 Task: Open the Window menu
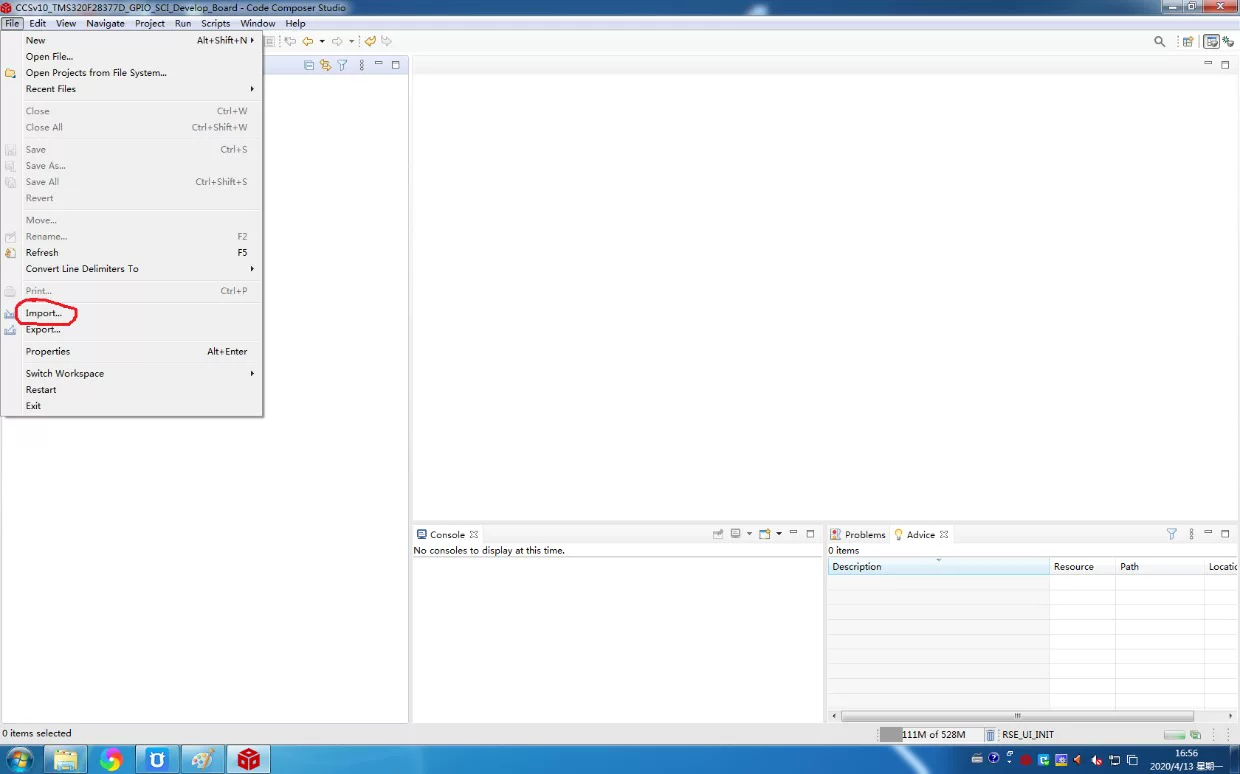tap(258, 23)
